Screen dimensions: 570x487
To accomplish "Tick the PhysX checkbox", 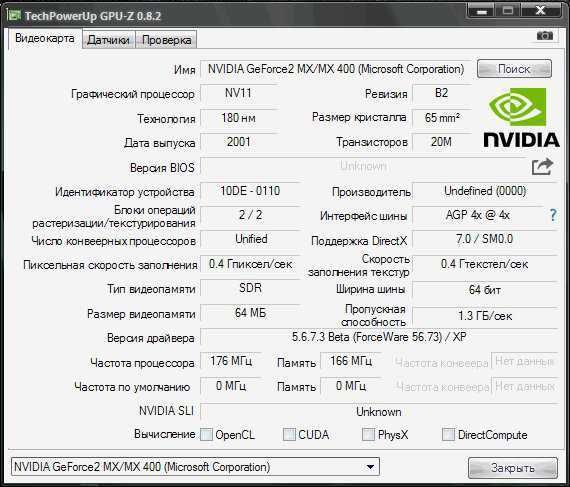I will [x=369, y=434].
